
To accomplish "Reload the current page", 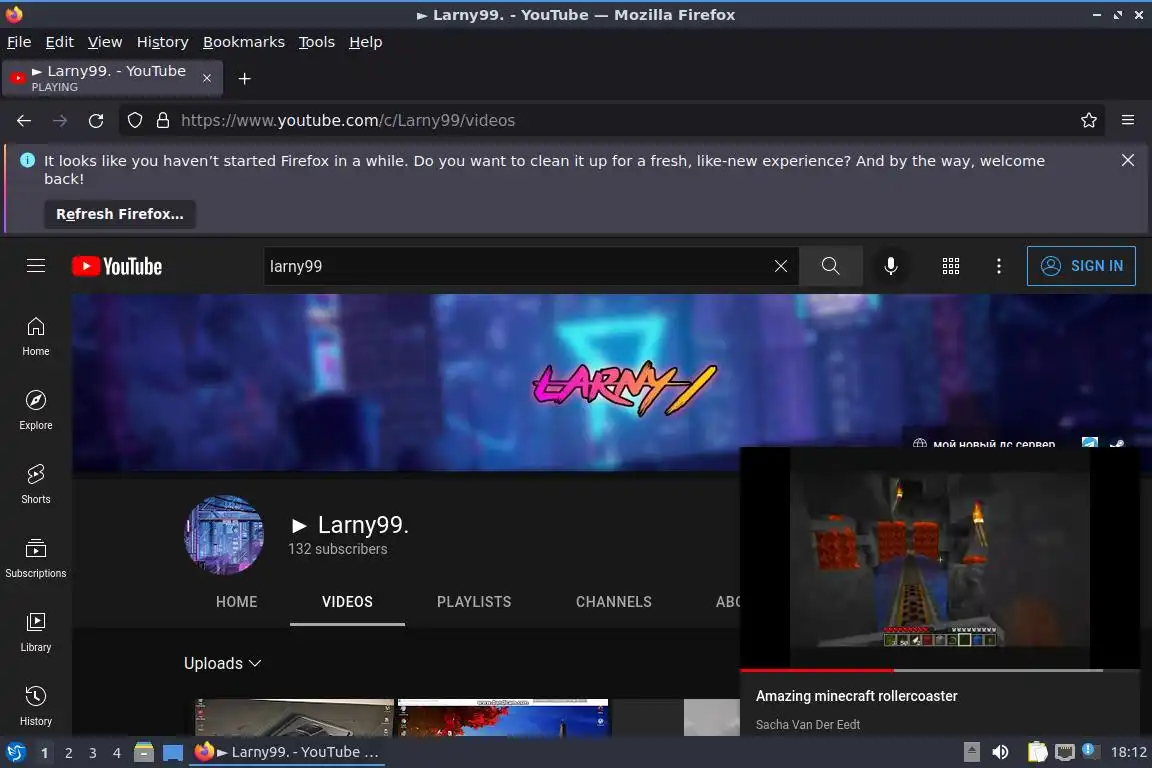I will [x=96, y=121].
